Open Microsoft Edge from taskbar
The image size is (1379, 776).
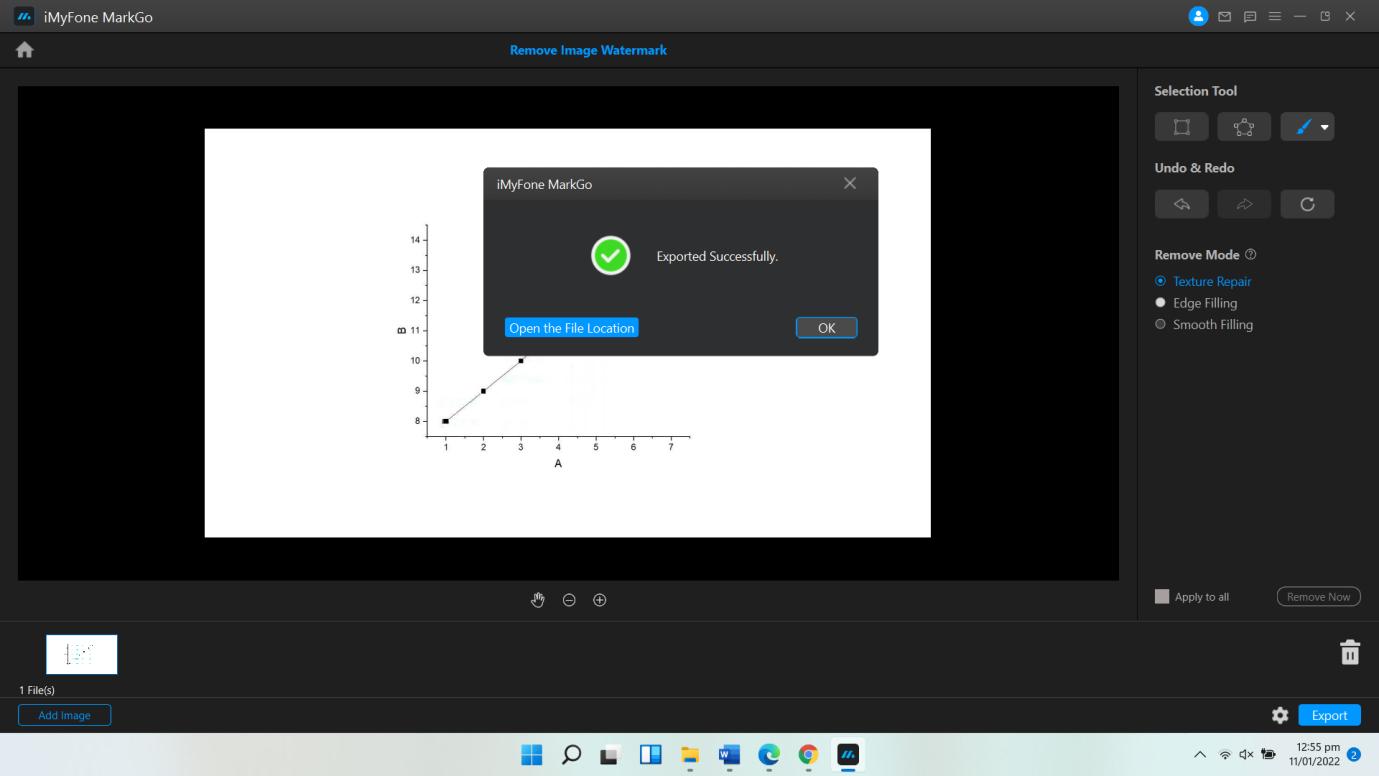(768, 755)
